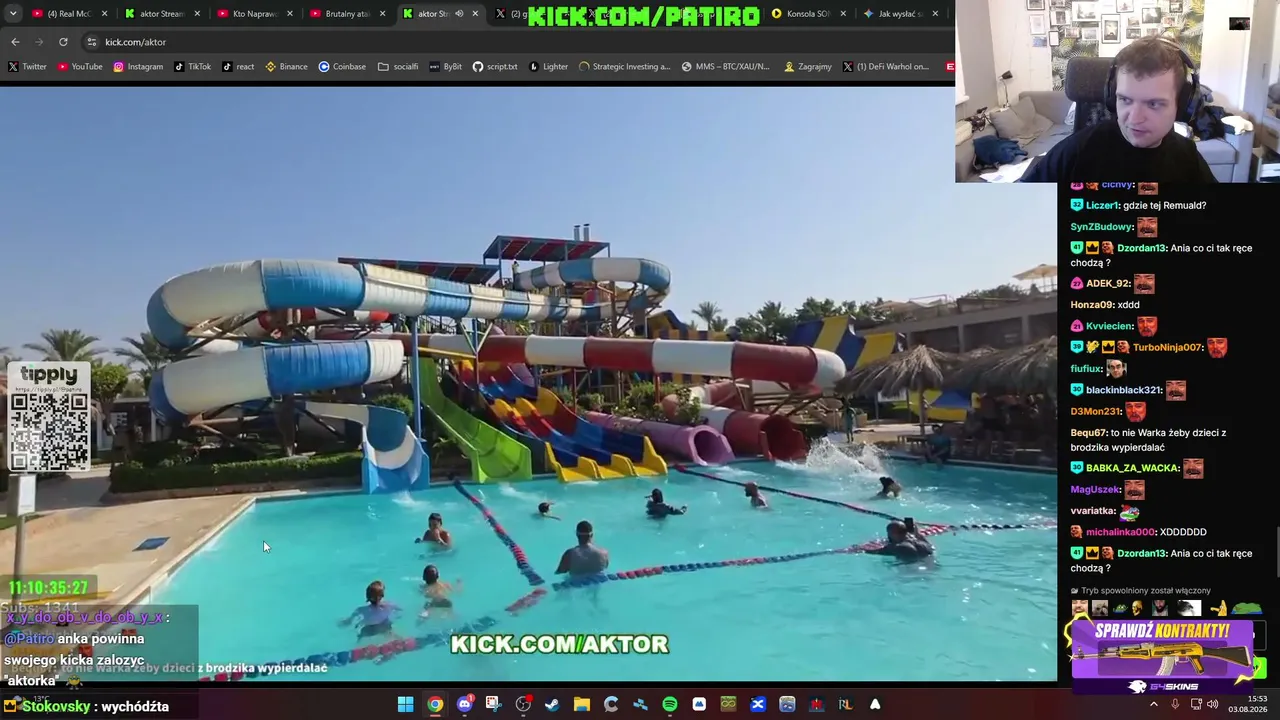Switch to the '(4) Real McC' YouTube tab
Image resolution: width=1280 pixels, height=720 pixels.
[x=68, y=14]
